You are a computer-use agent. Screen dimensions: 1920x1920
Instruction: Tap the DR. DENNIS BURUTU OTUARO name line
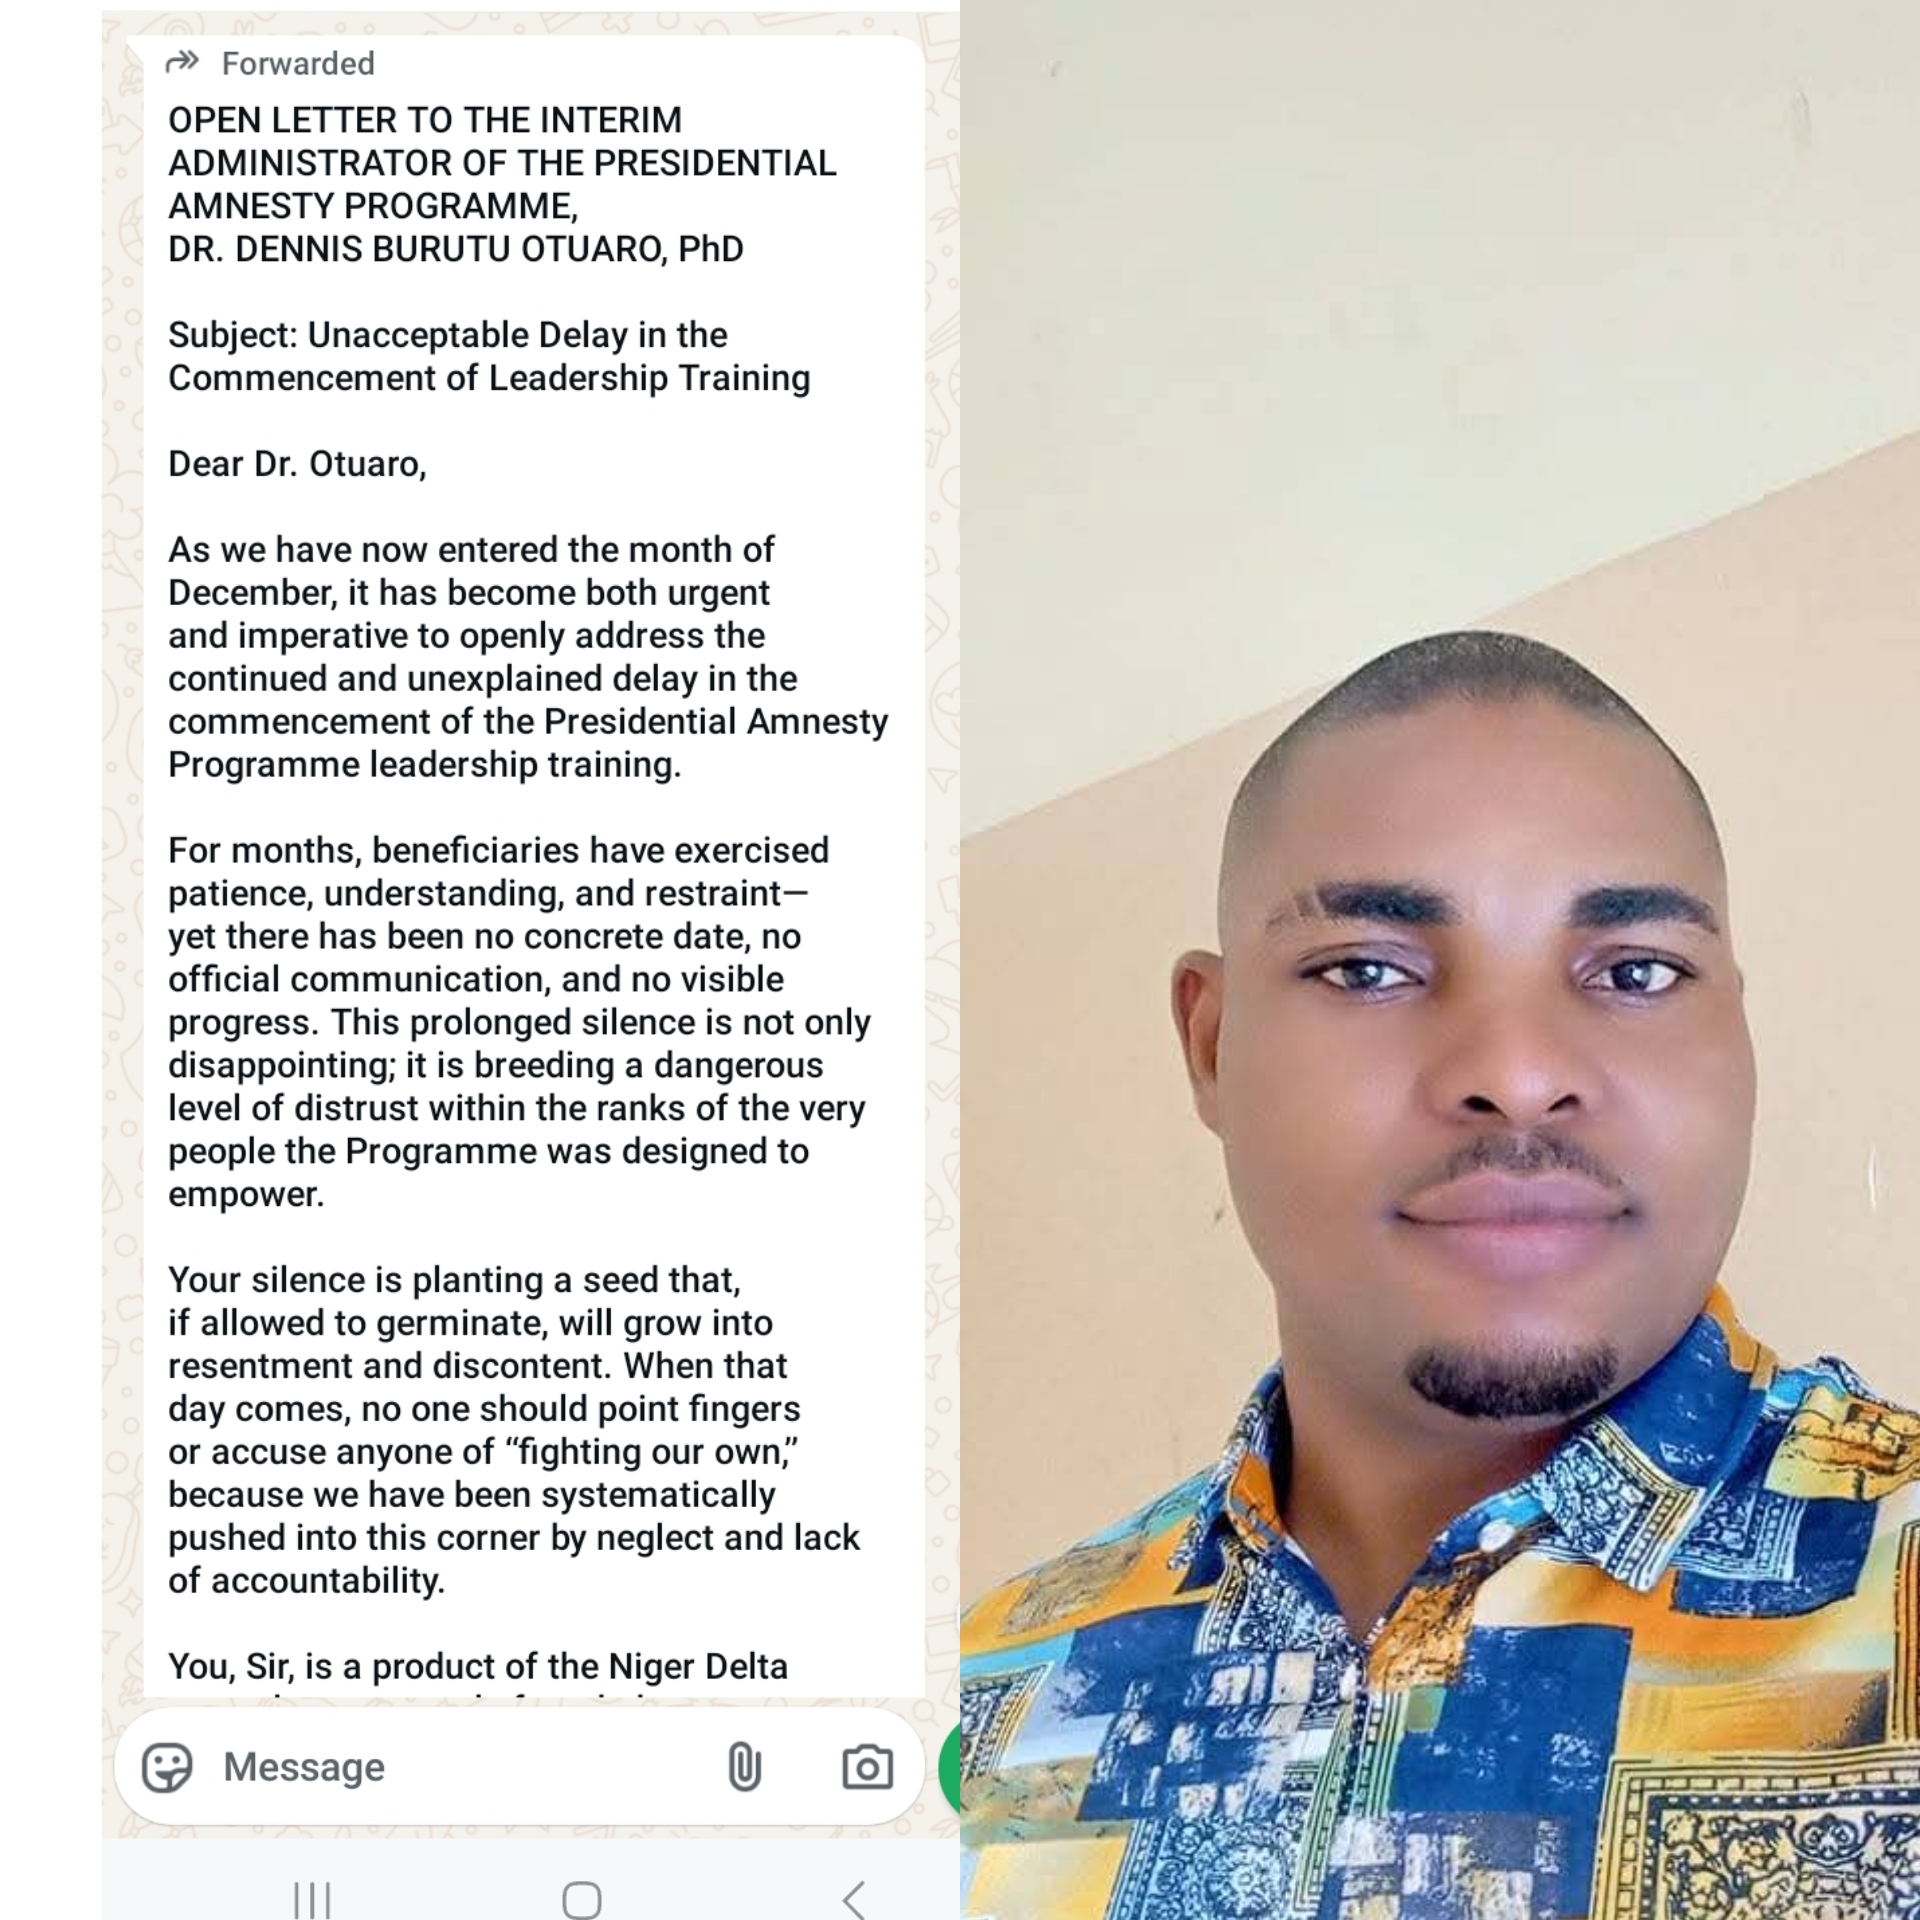coord(455,249)
